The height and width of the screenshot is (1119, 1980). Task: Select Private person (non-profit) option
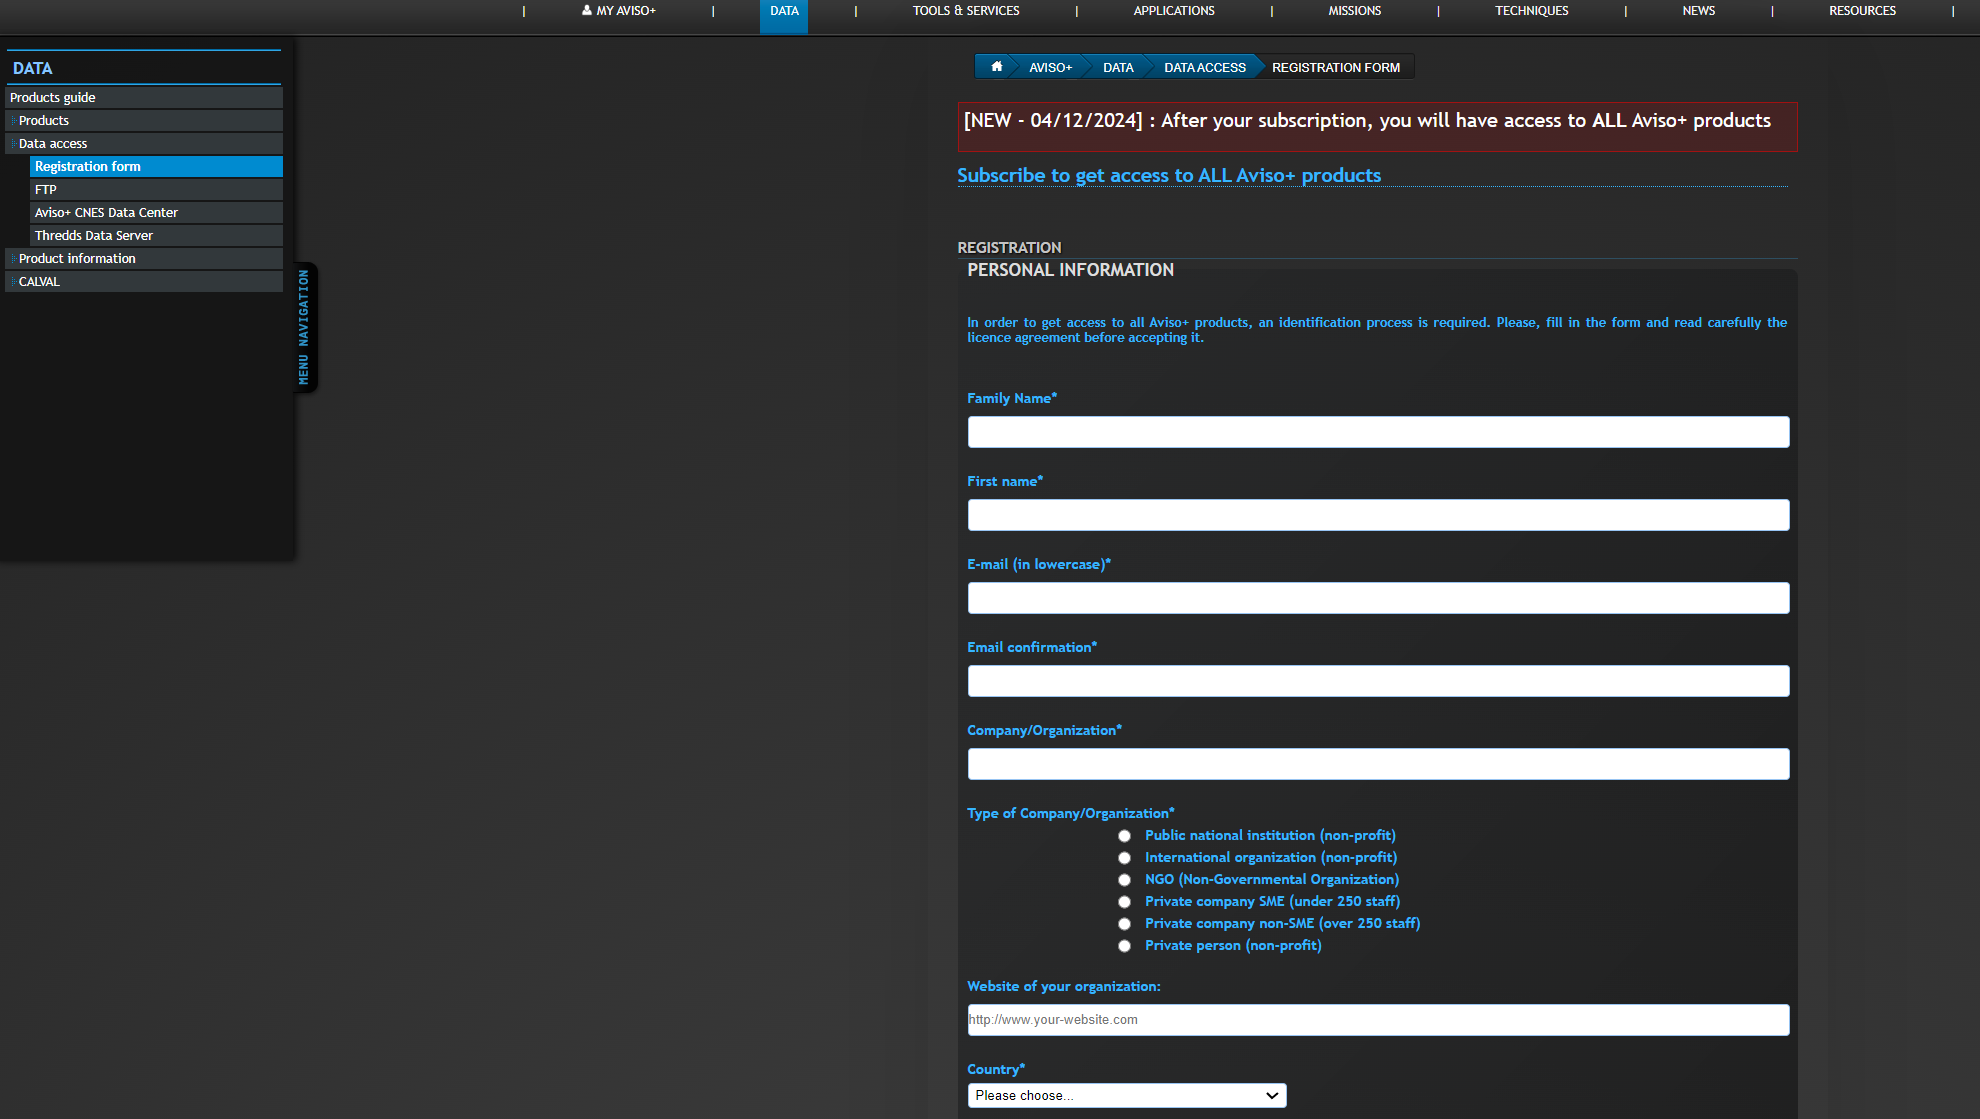click(1124, 946)
